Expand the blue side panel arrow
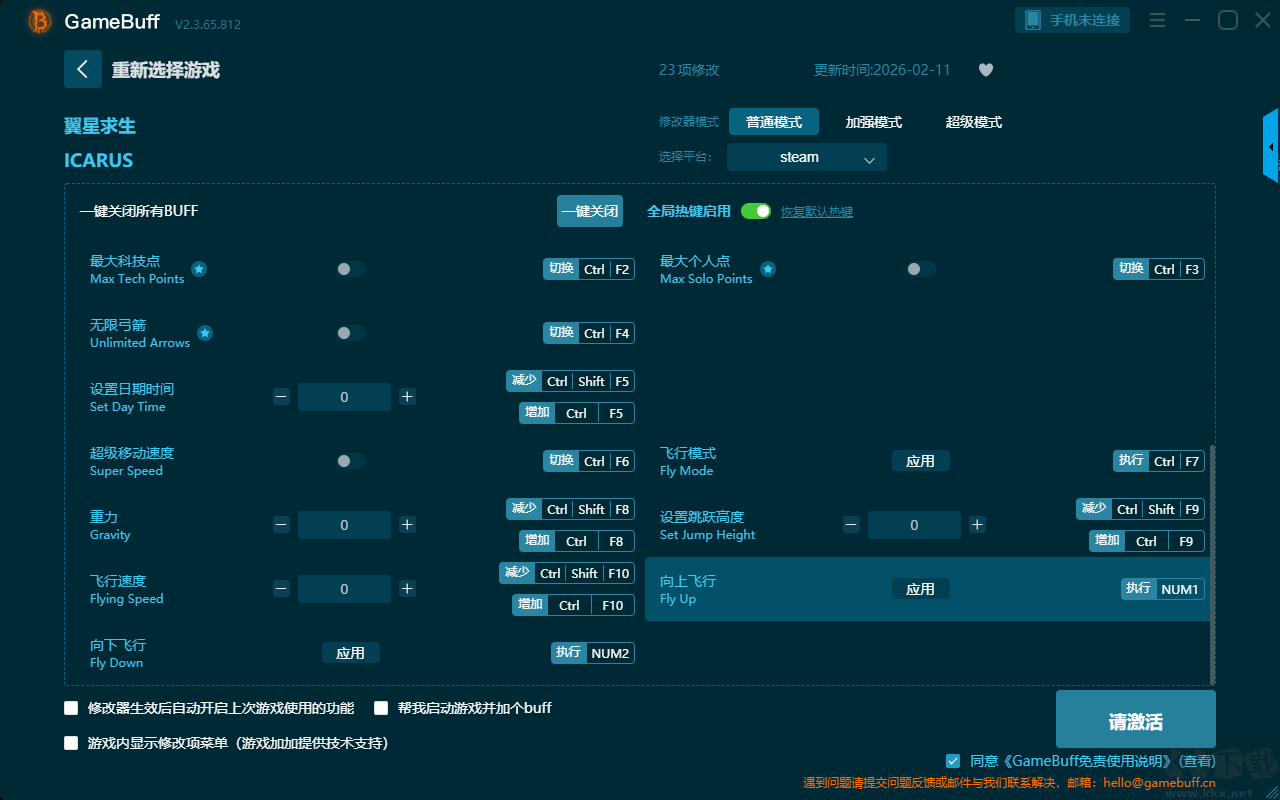Image resolution: width=1280 pixels, height=800 pixels. click(x=1271, y=146)
